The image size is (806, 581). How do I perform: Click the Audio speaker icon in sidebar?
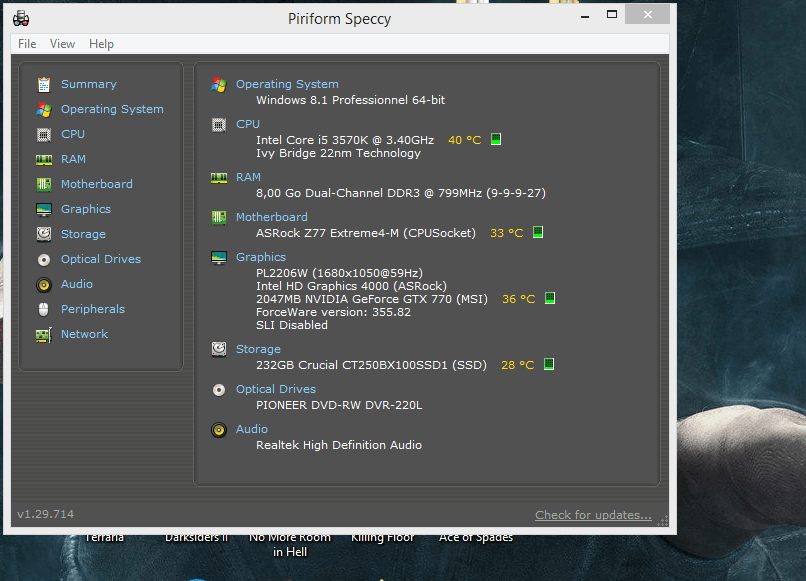pos(44,284)
